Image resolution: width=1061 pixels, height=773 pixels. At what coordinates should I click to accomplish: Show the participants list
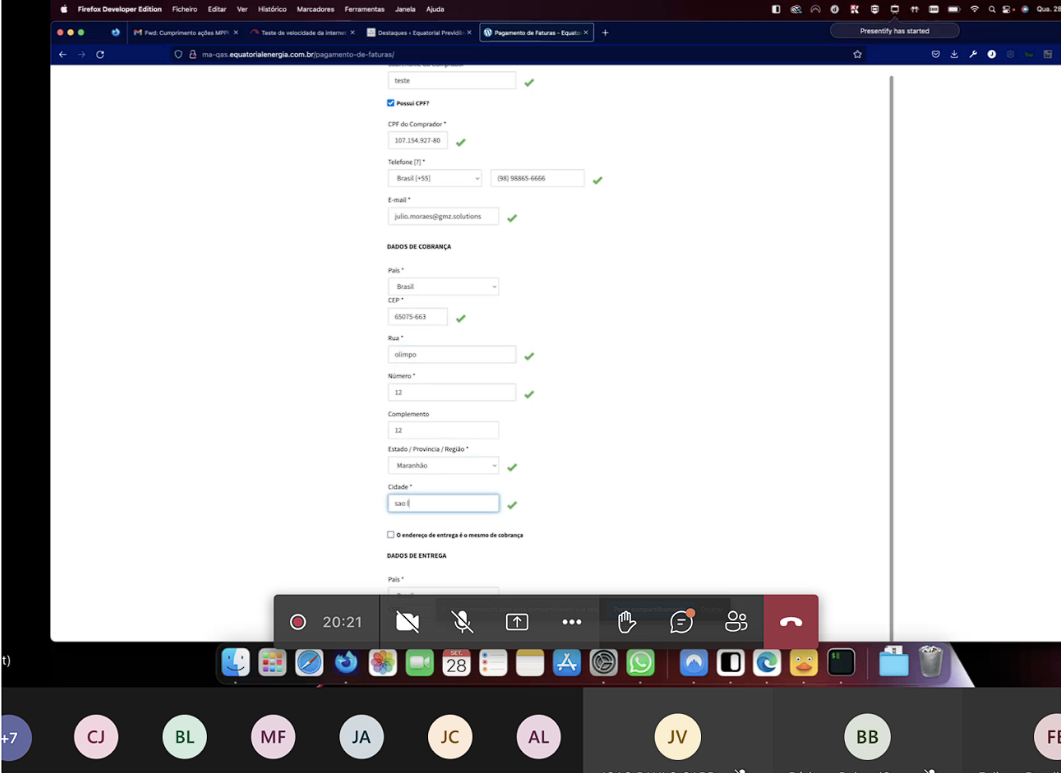click(x=736, y=621)
